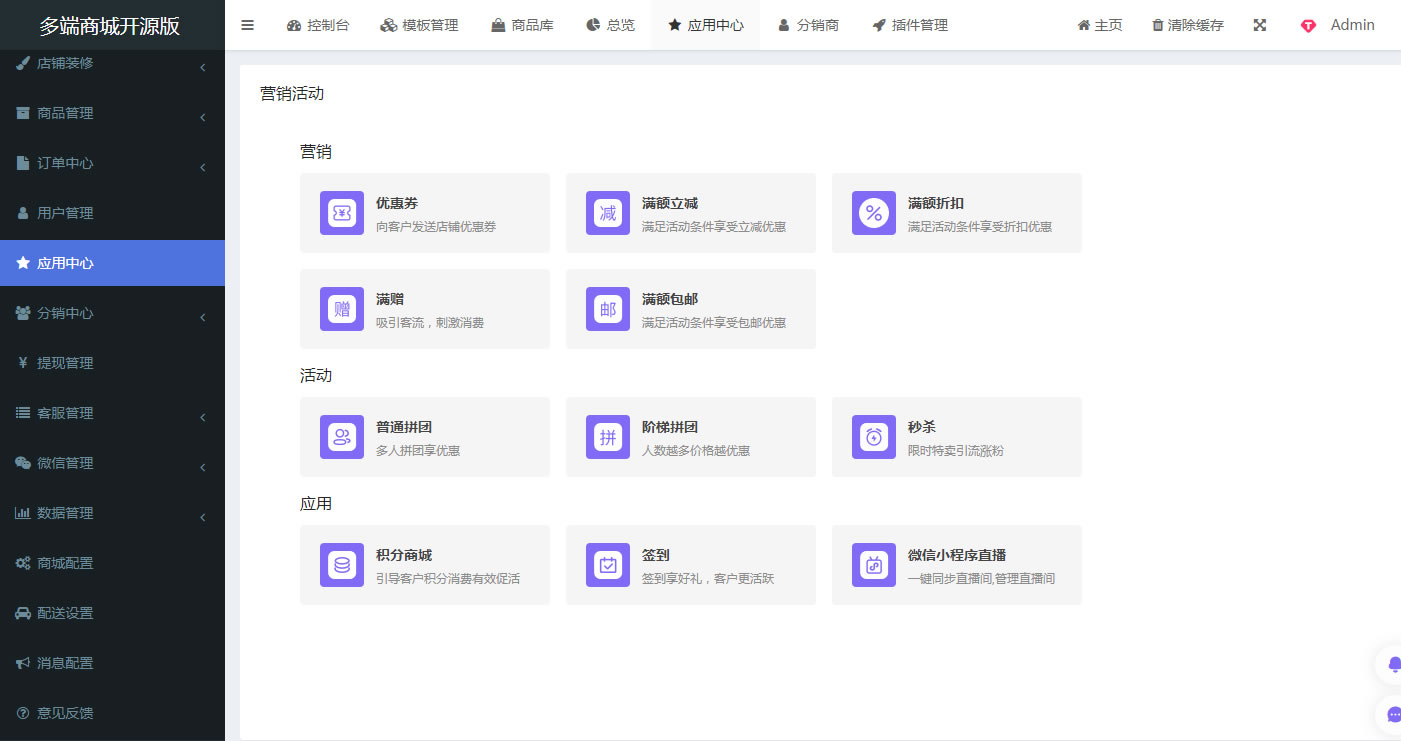
Task: Switch to the 模板管理 top tab
Action: click(x=419, y=25)
